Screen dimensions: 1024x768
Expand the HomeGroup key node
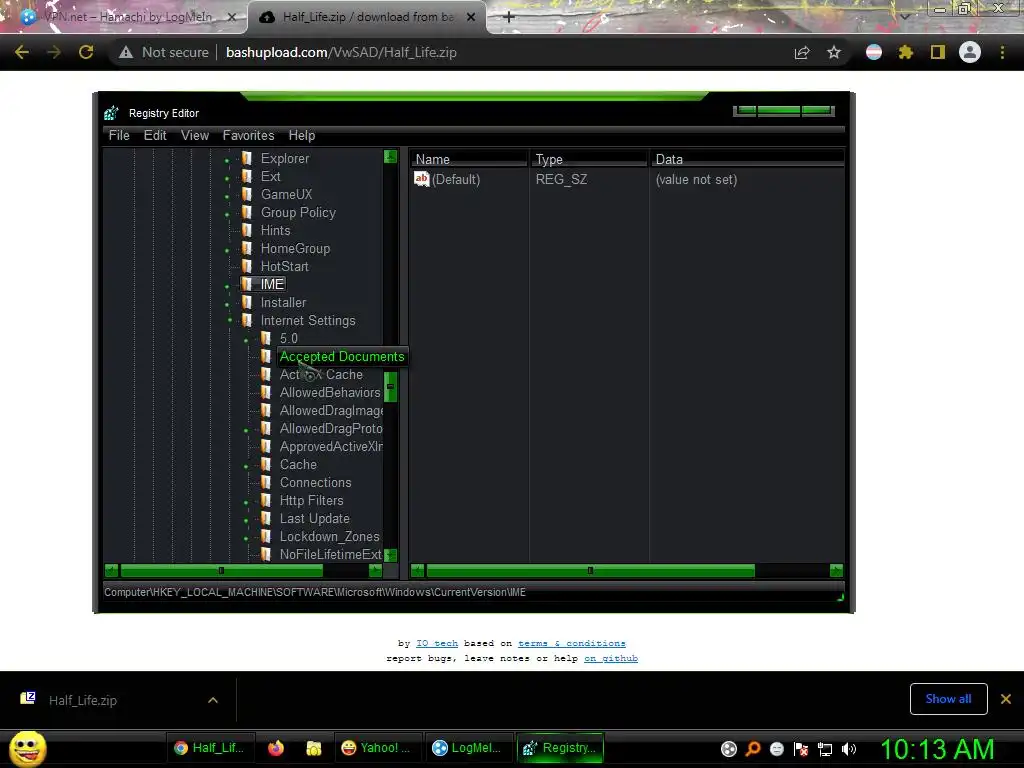pos(227,250)
